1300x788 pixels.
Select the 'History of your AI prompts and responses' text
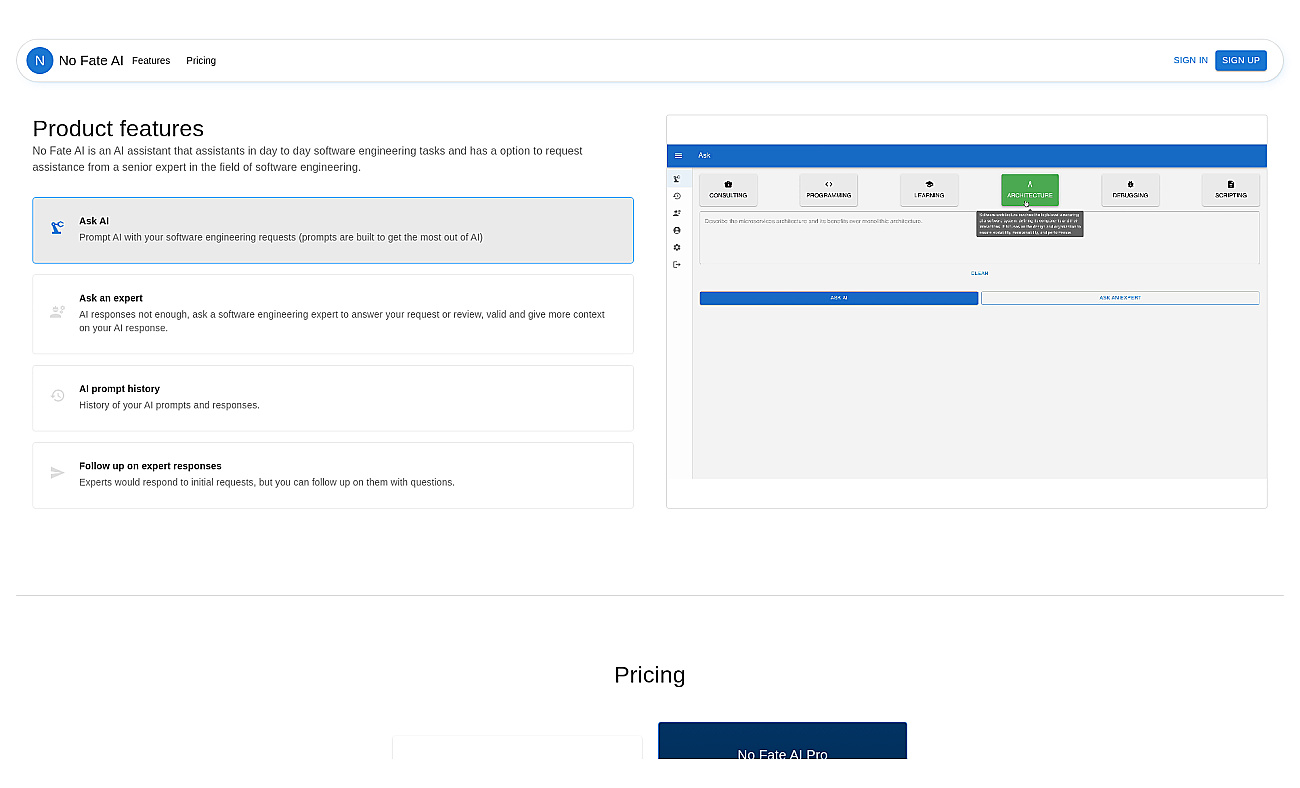pyautogui.click(x=169, y=405)
